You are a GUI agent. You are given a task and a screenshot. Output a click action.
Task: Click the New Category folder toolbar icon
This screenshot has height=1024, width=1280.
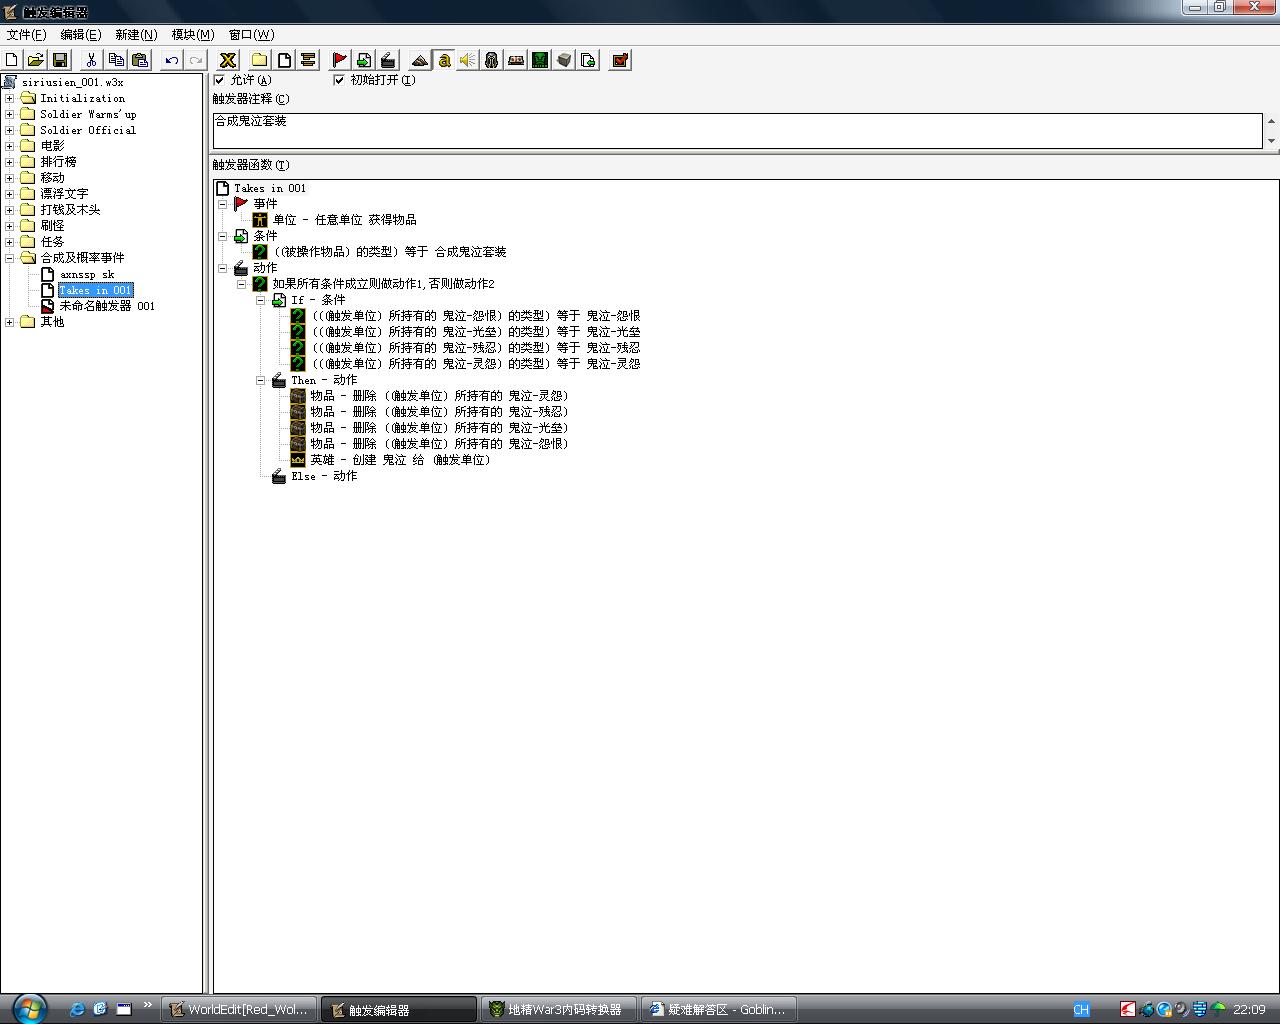pos(260,60)
